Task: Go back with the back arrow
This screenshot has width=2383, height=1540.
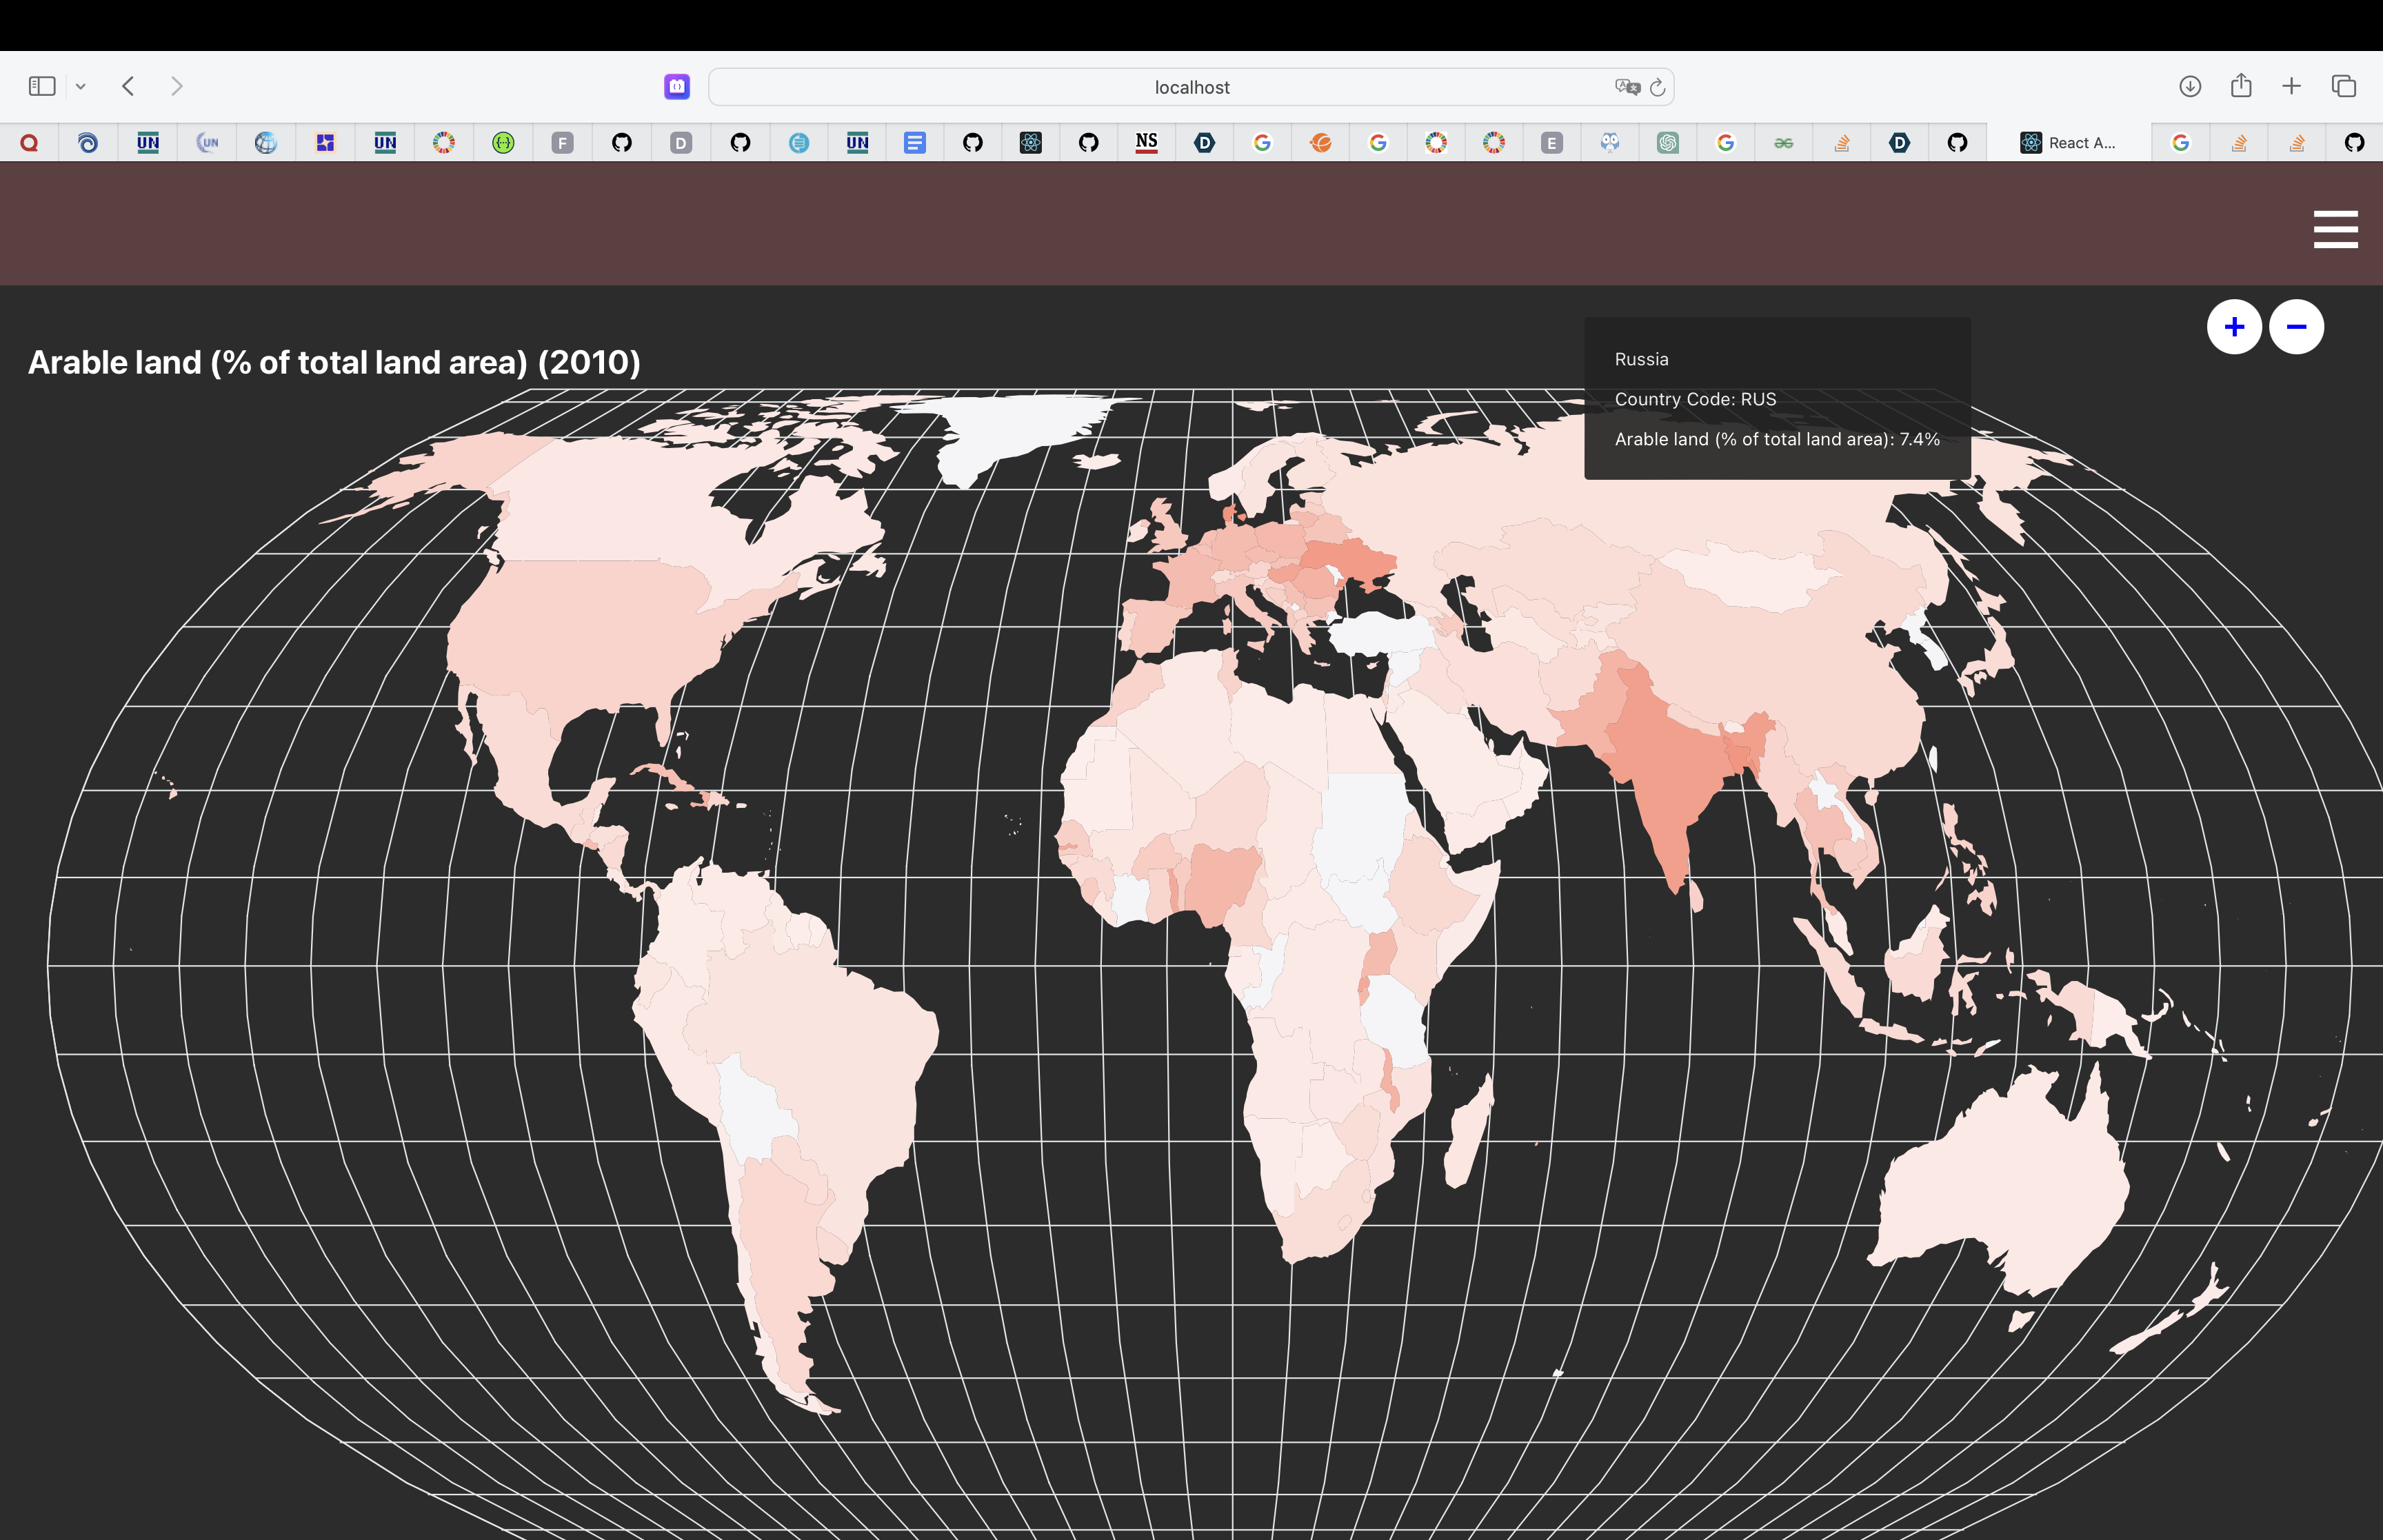Action: click(x=128, y=87)
